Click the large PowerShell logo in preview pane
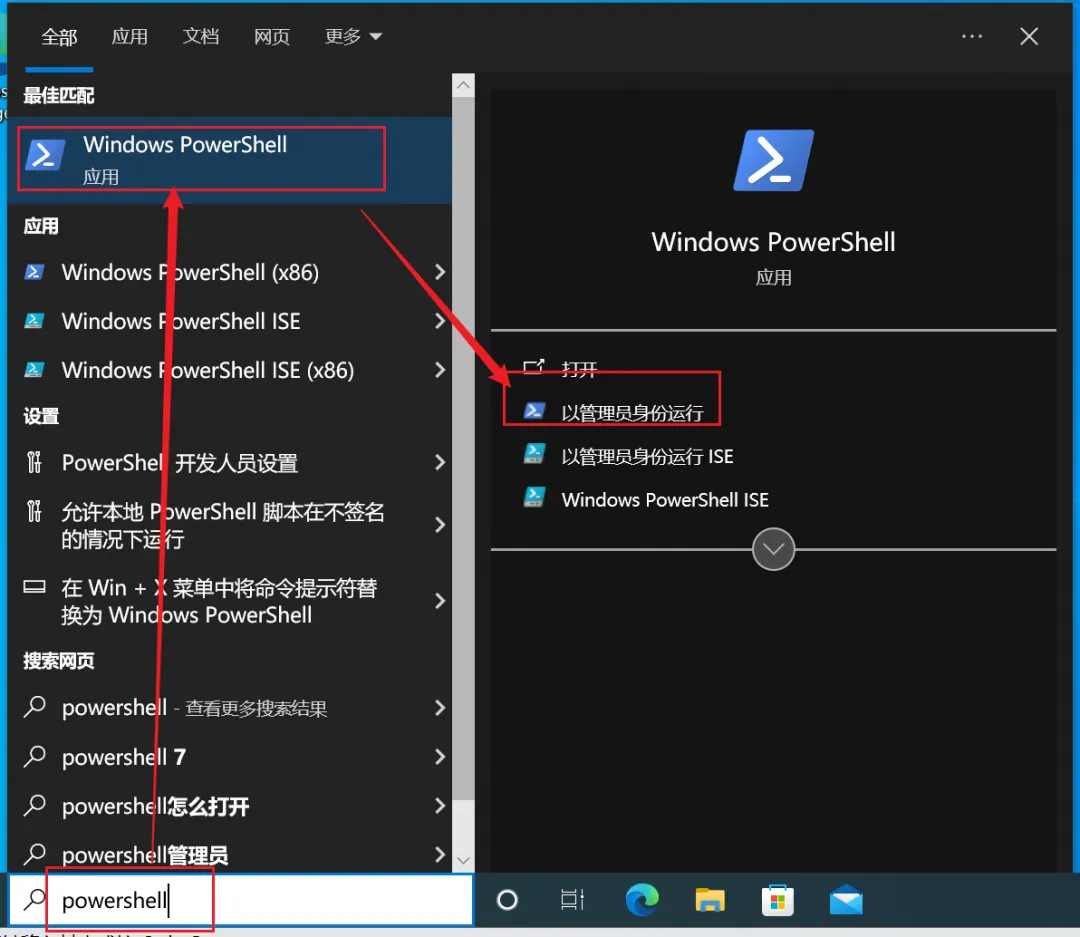The width and height of the screenshot is (1080, 937). coord(773,161)
